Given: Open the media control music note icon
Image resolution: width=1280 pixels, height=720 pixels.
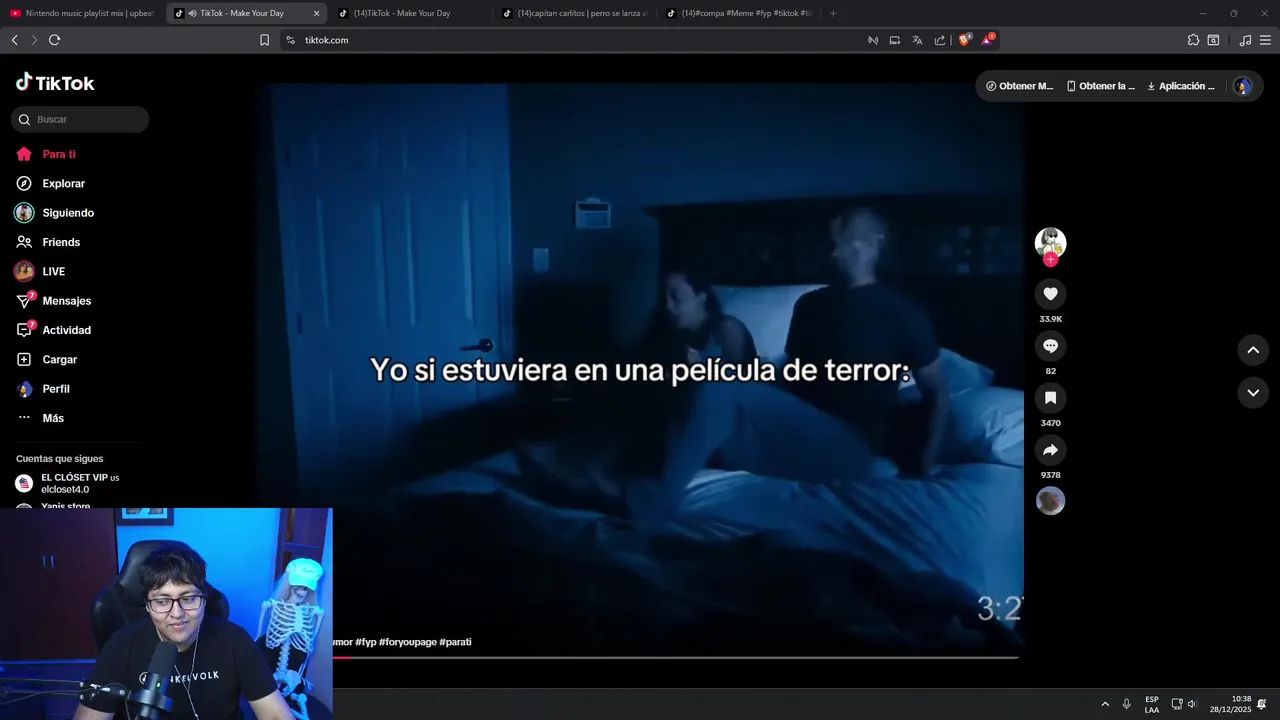Looking at the screenshot, I should pyautogui.click(x=1245, y=40).
